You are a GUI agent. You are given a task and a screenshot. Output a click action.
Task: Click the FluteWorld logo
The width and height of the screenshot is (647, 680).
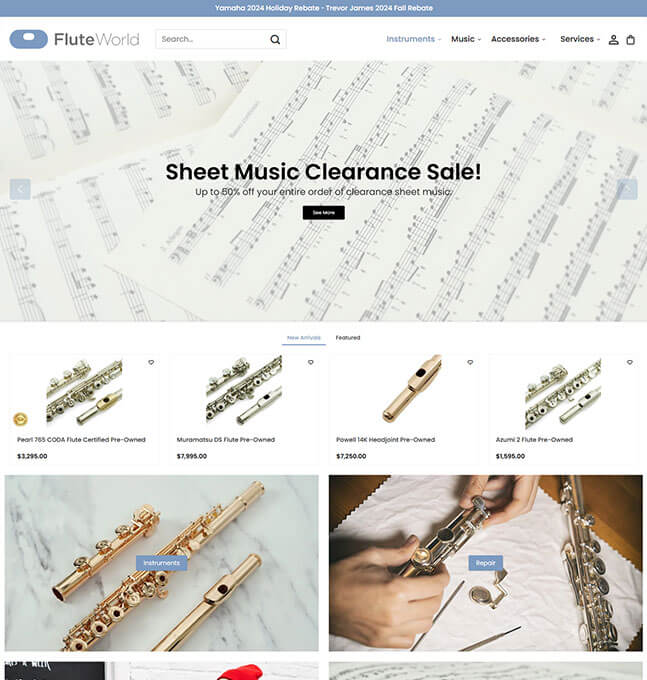coord(75,39)
